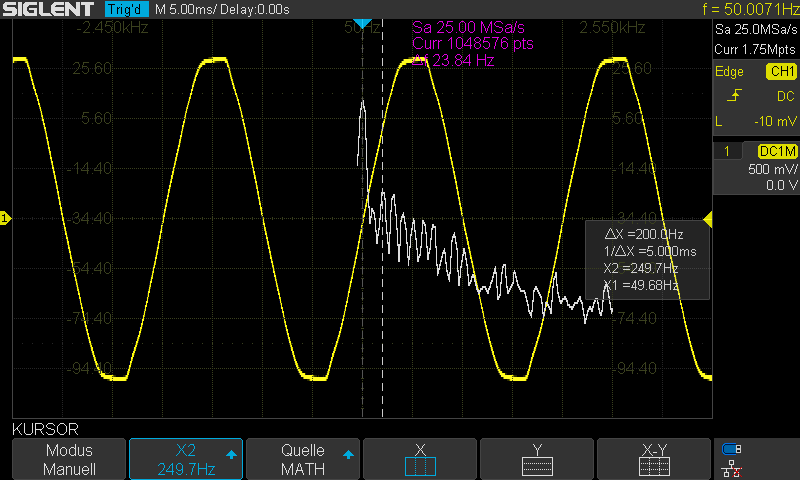
Task: Click the -2.450kHz FFT start frequency label
Action: coord(112,28)
